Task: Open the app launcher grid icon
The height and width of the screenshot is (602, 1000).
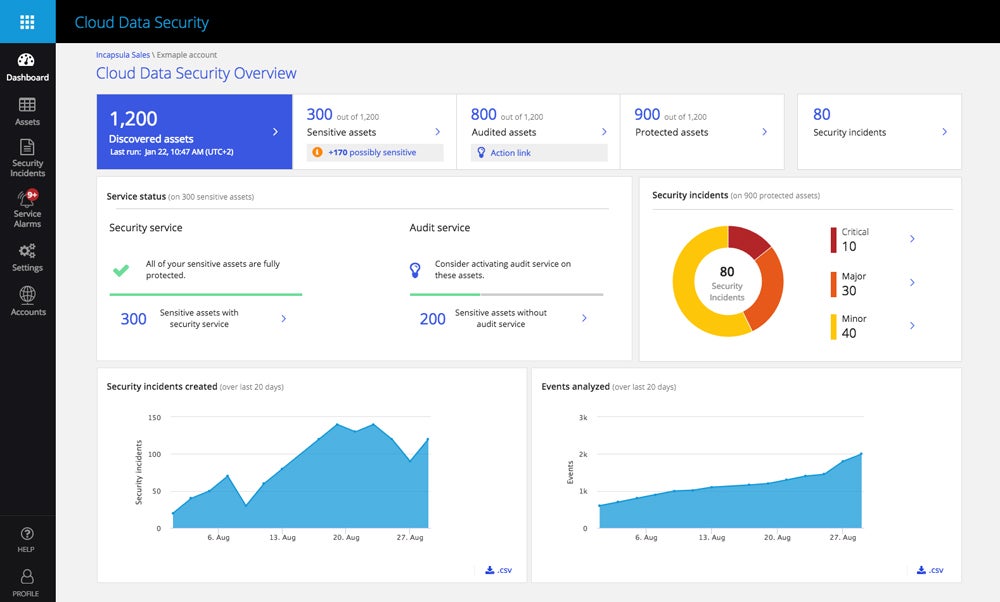Action: pos(27,21)
